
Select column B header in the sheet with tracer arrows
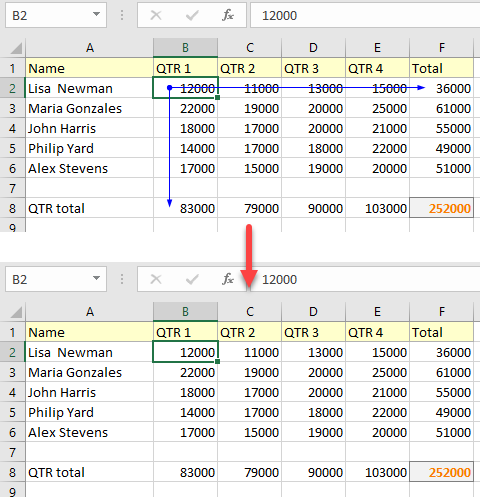point(185,48)
